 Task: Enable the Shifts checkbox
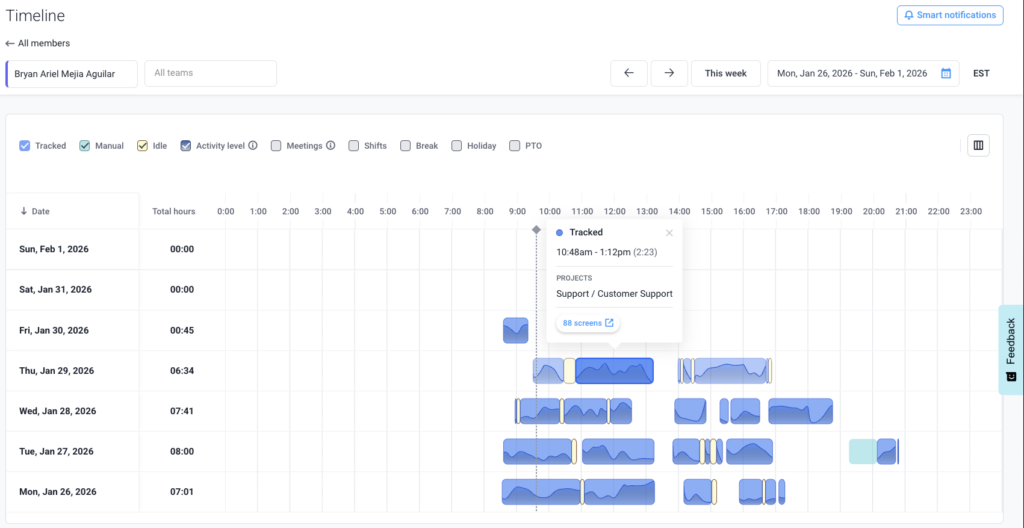click(354, 146)
